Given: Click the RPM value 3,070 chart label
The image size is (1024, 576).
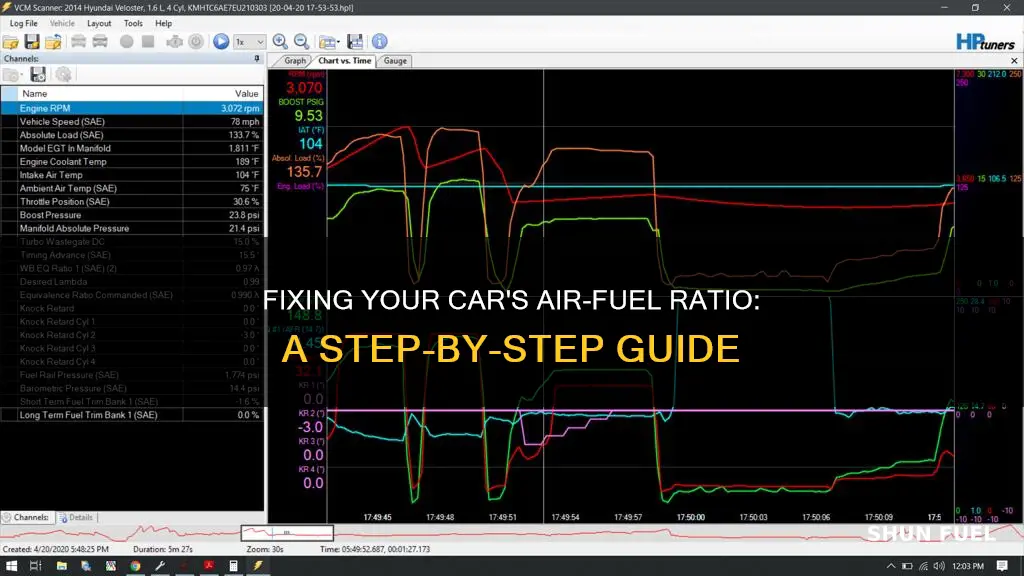Looking at the screenshot, I should 304,88.
